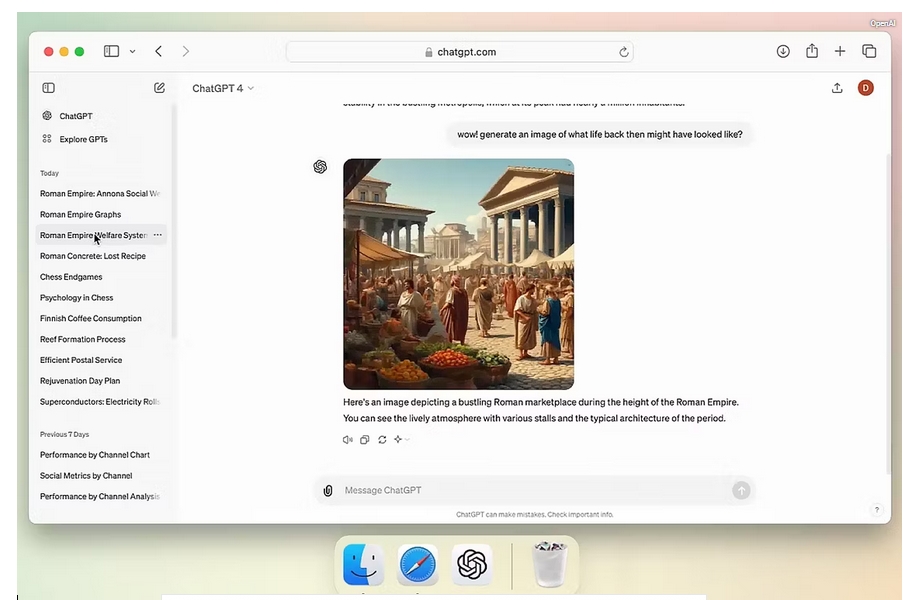Screen dimensions: 907x600
Task: Open the Roman Concrete: Lost Recipe chat
Action: coord(93,256)
